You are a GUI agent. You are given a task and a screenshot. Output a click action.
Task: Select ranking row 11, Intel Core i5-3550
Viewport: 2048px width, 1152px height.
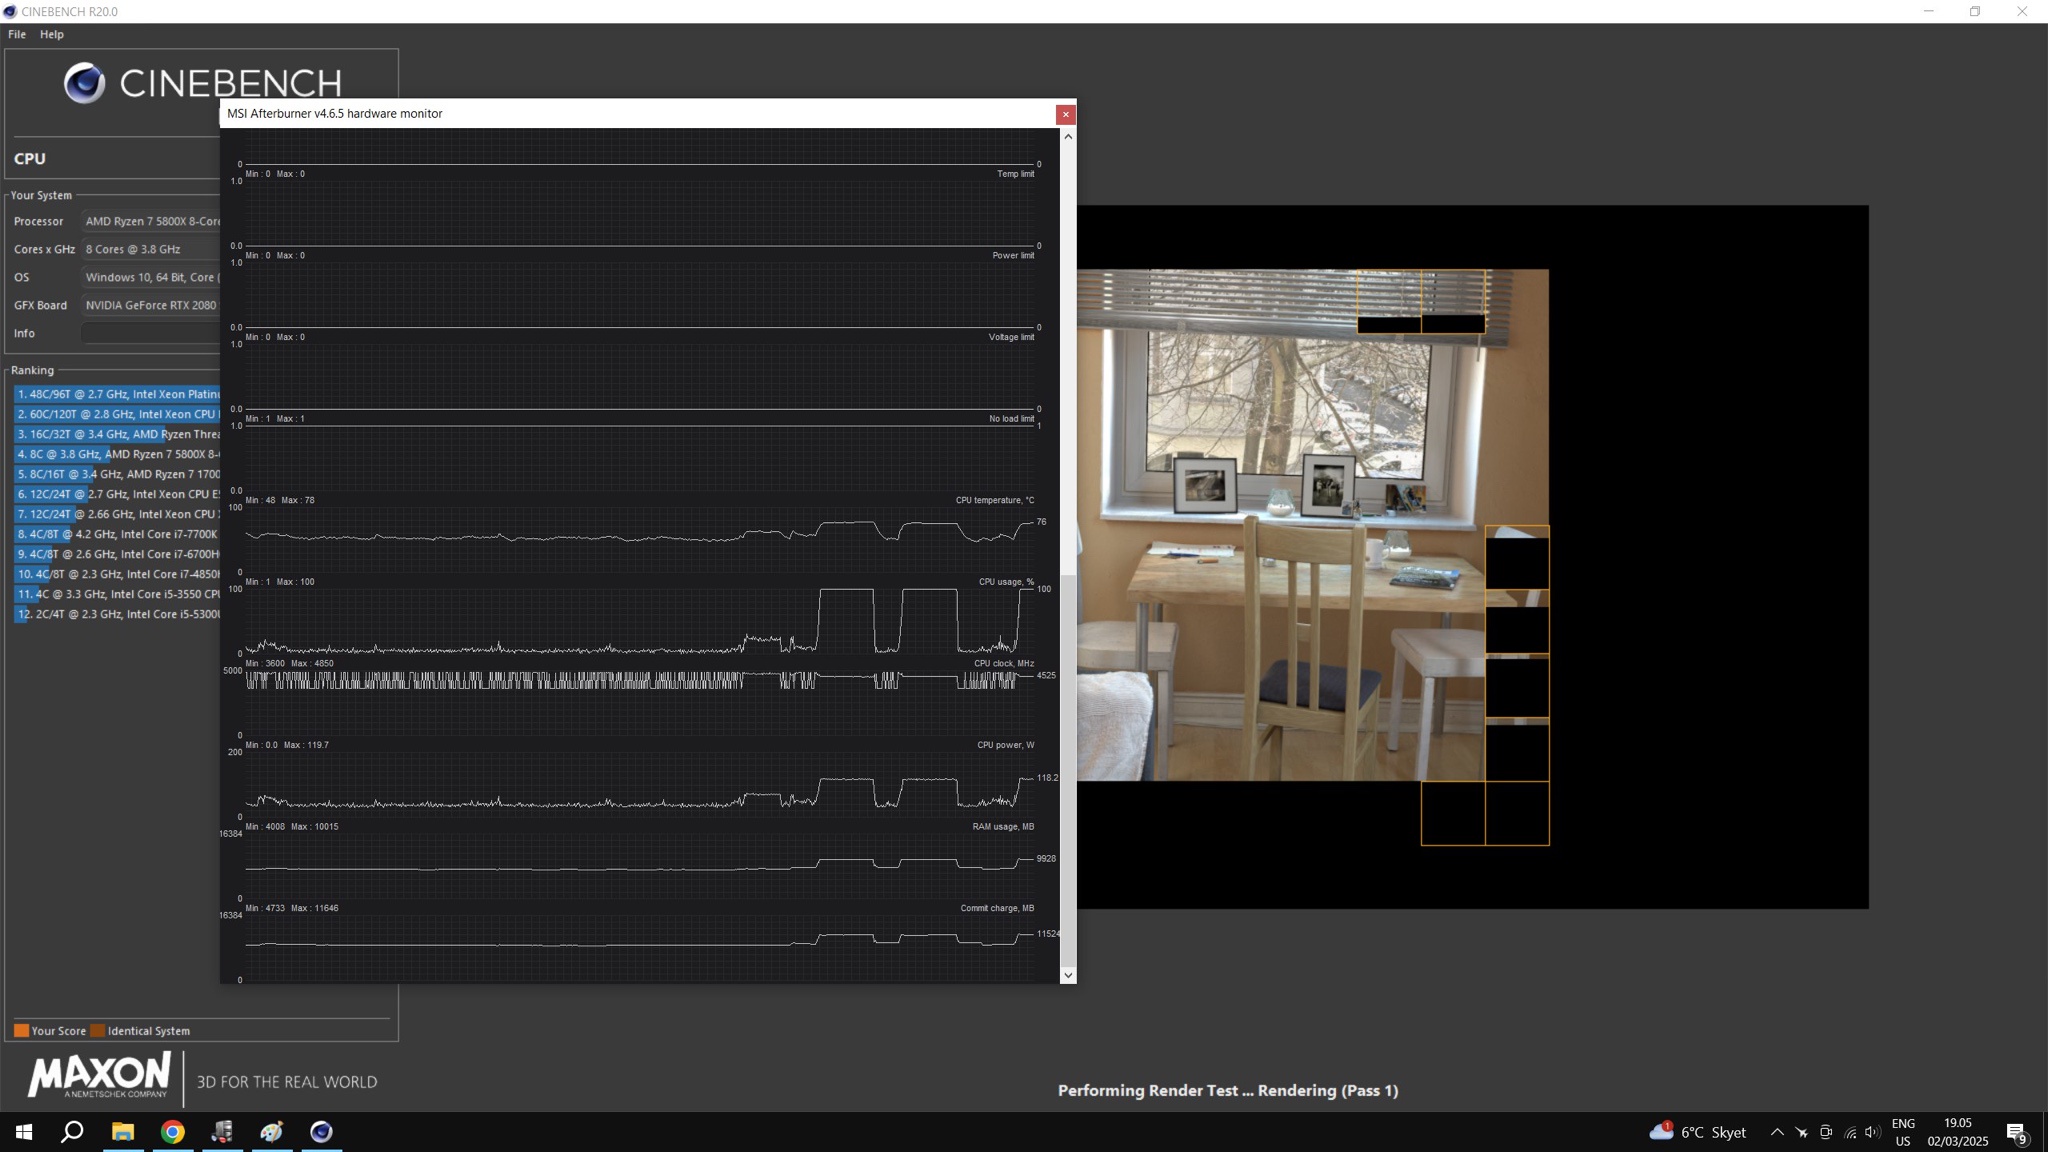(117, 594)
